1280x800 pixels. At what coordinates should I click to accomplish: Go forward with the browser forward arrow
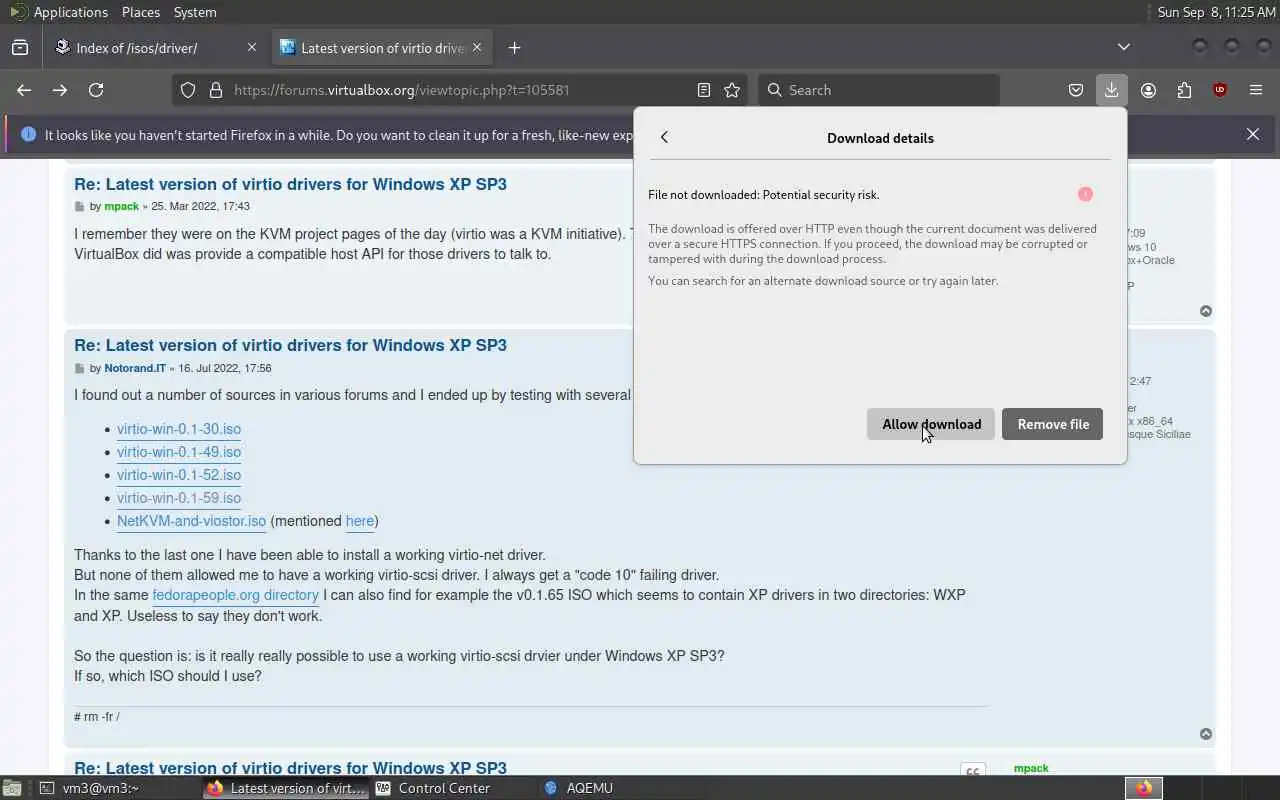(60, 90)
